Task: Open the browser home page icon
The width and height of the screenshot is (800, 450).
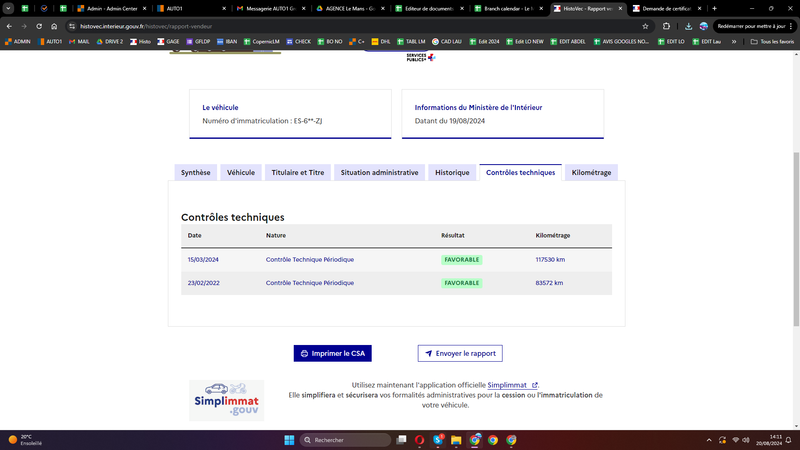Action: [54, 26]
